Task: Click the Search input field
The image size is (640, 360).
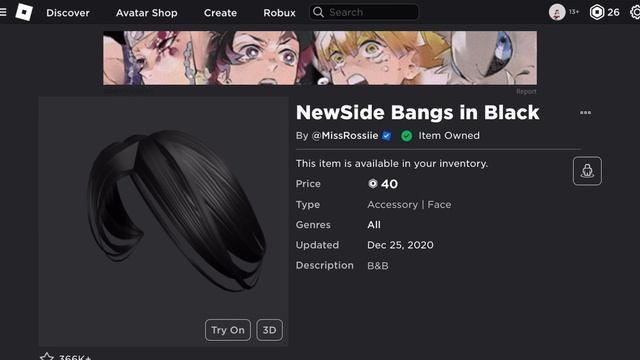Action: click(x=364, y=12)
